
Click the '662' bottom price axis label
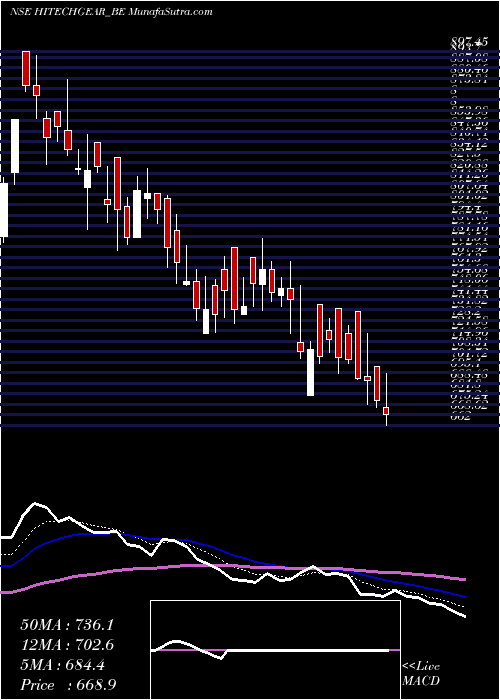[x=460, y=417]
